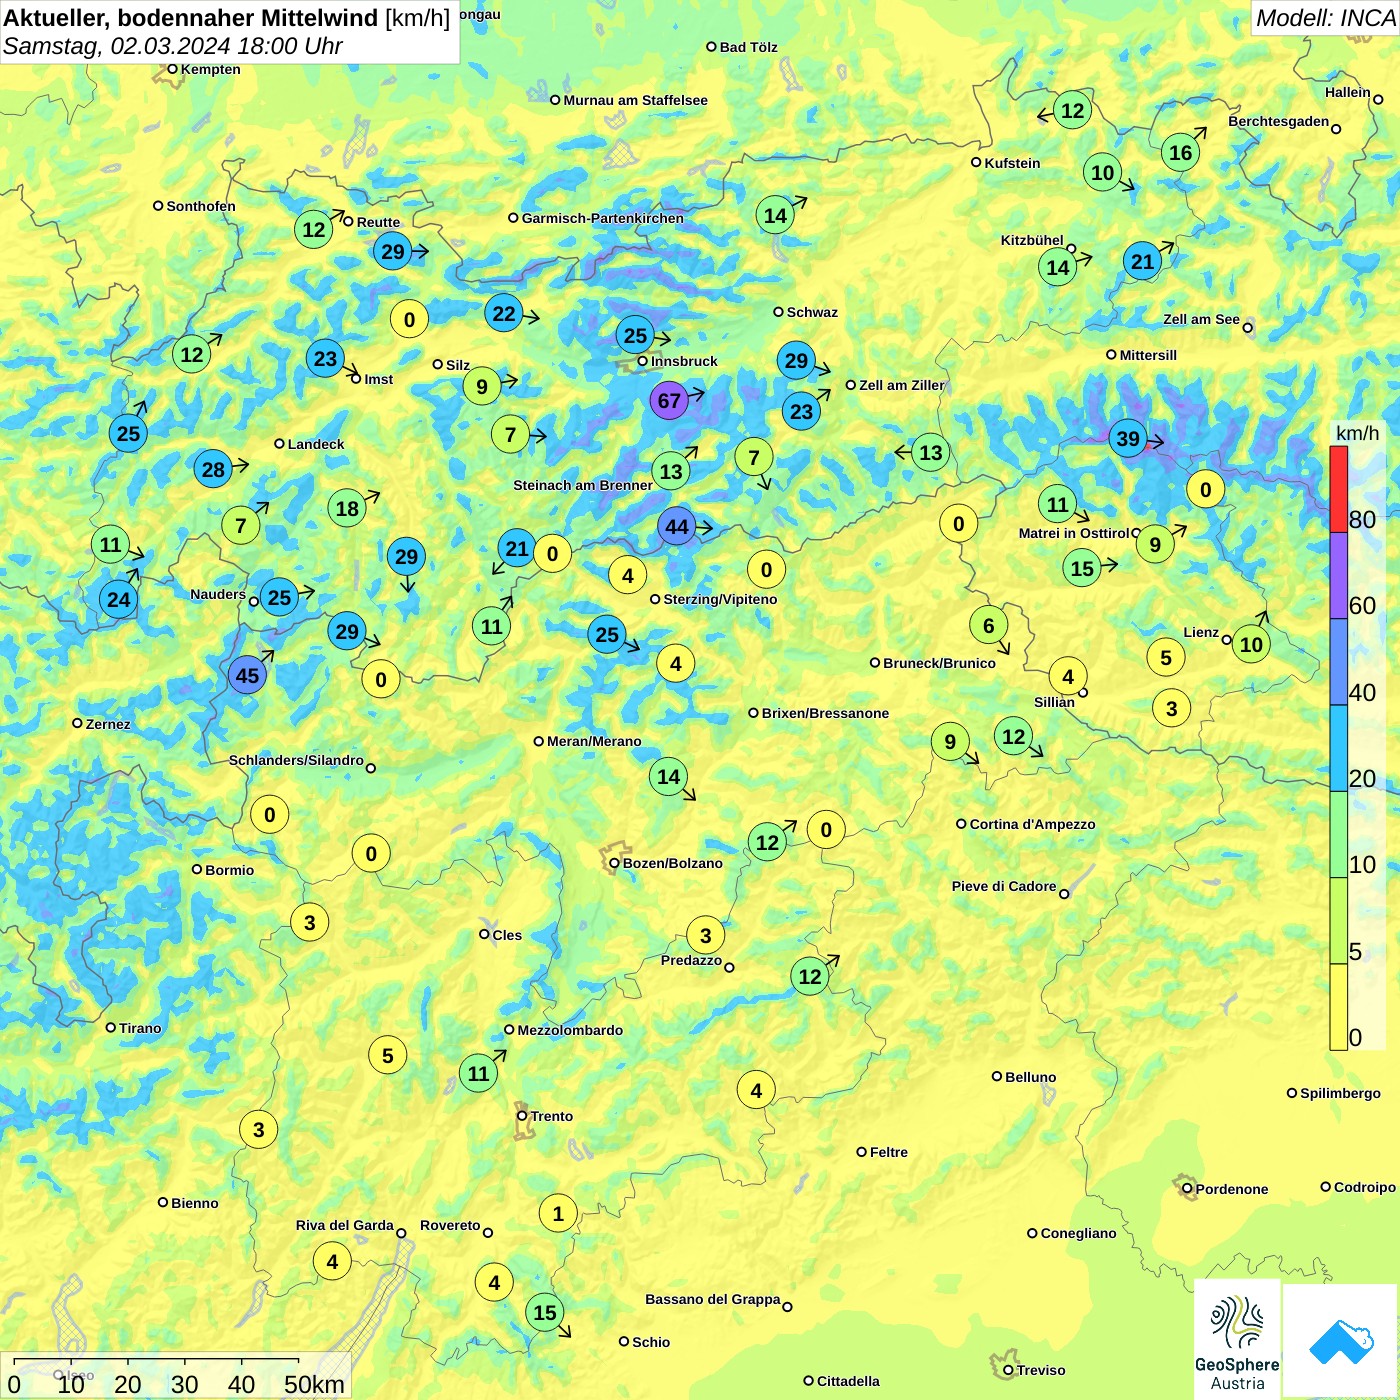Click the Bozen/Bolzano city label
Image resolution: width=1400 pixels, height=1400 pixels.
[x=672, y=863]
